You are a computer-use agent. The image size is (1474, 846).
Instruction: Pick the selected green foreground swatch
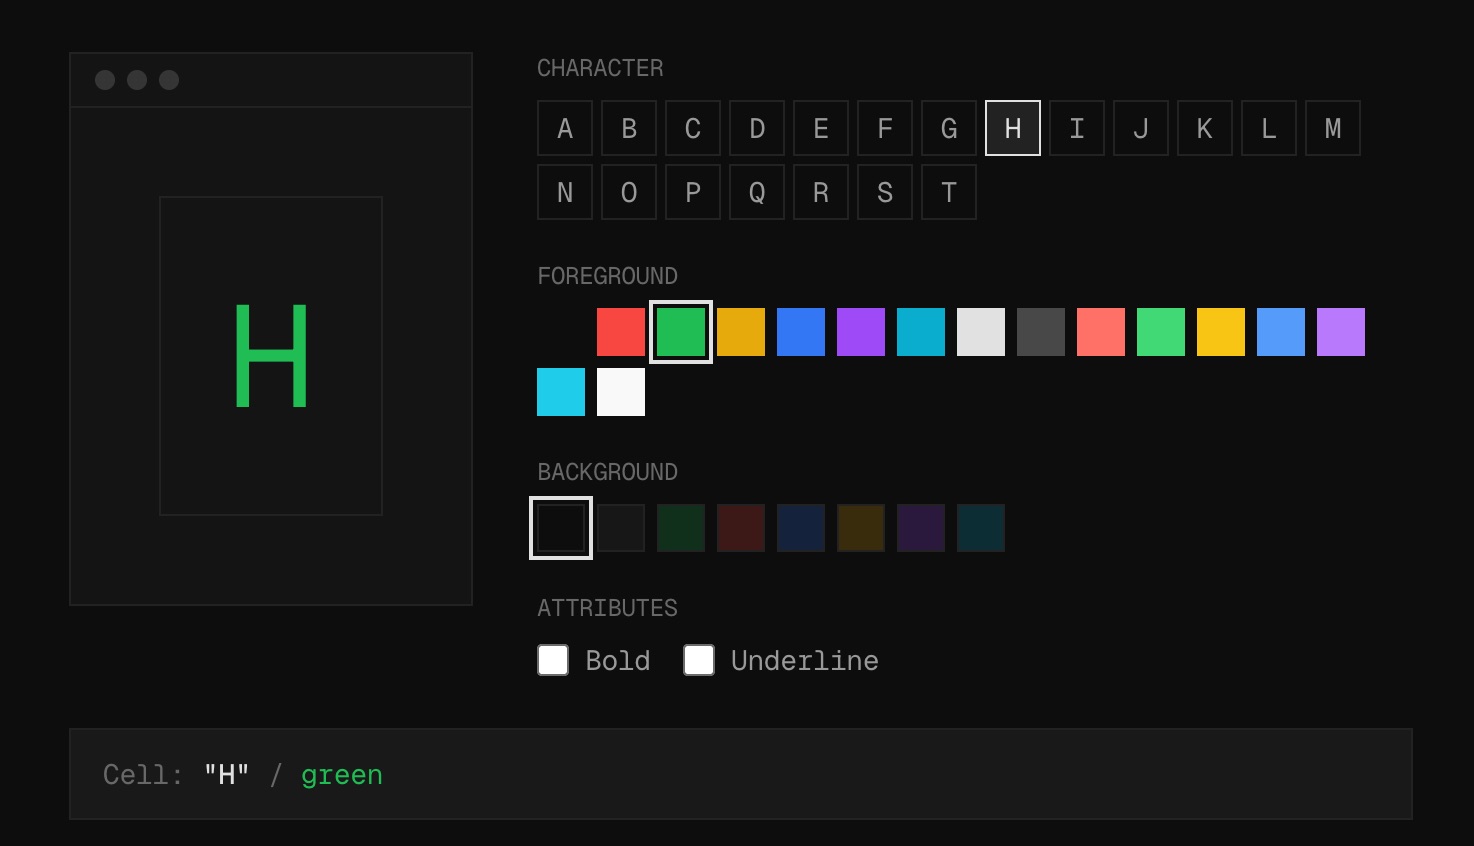[681, 332]
